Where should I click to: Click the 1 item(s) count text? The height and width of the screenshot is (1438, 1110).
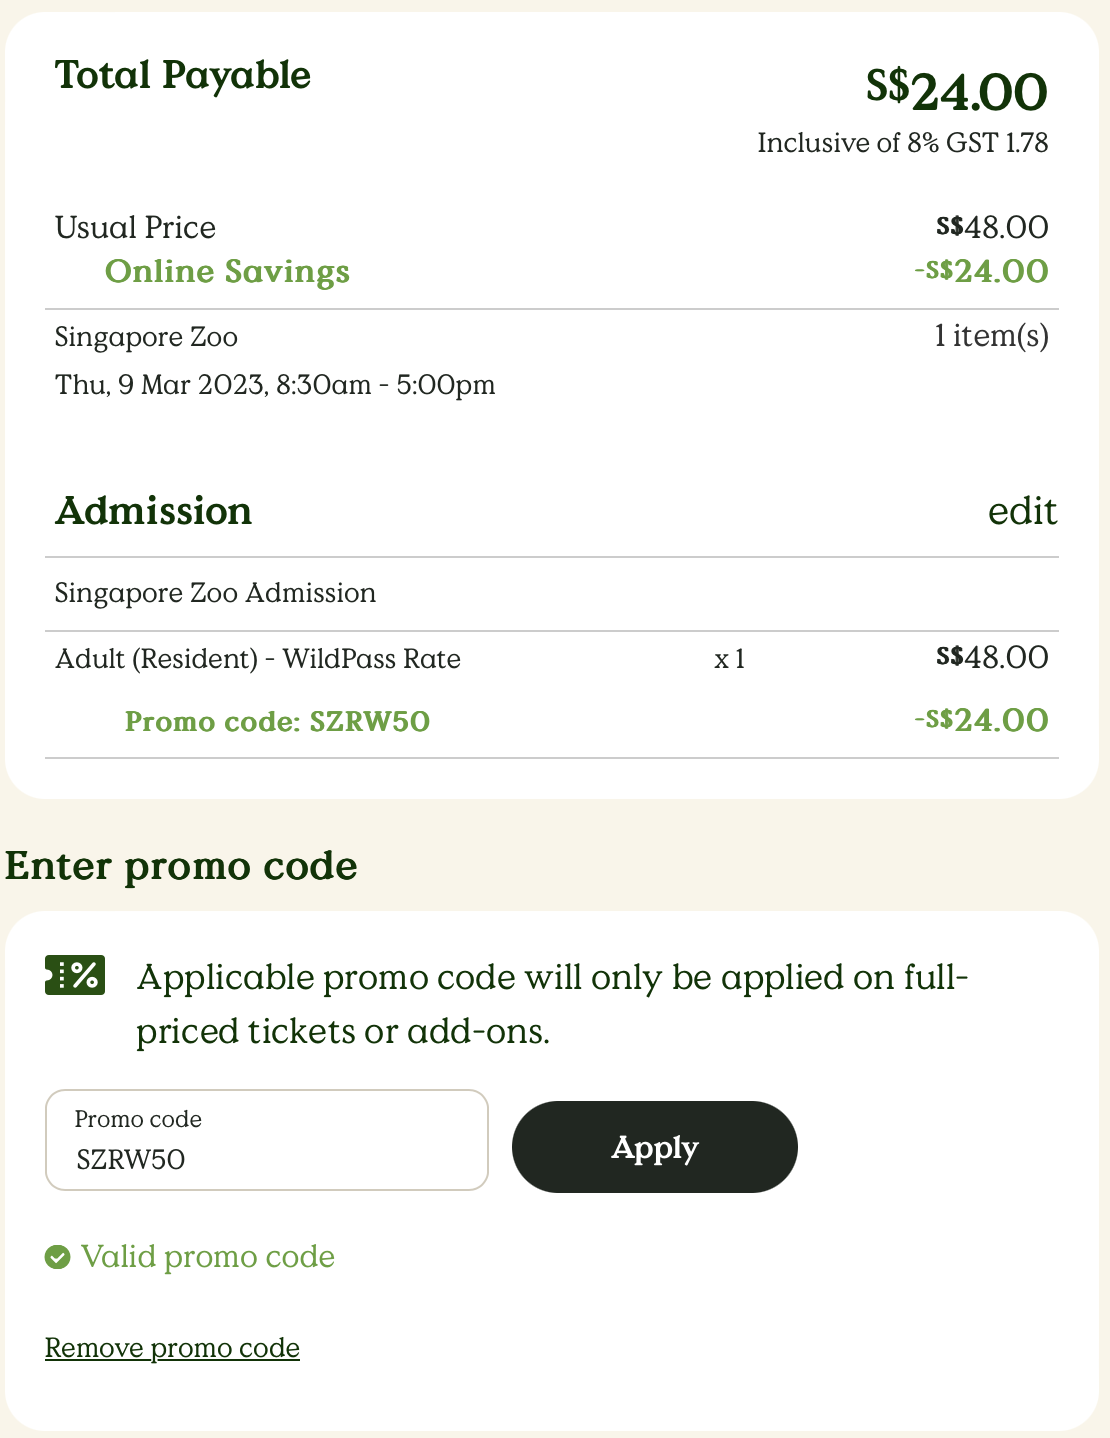point(991,336)
